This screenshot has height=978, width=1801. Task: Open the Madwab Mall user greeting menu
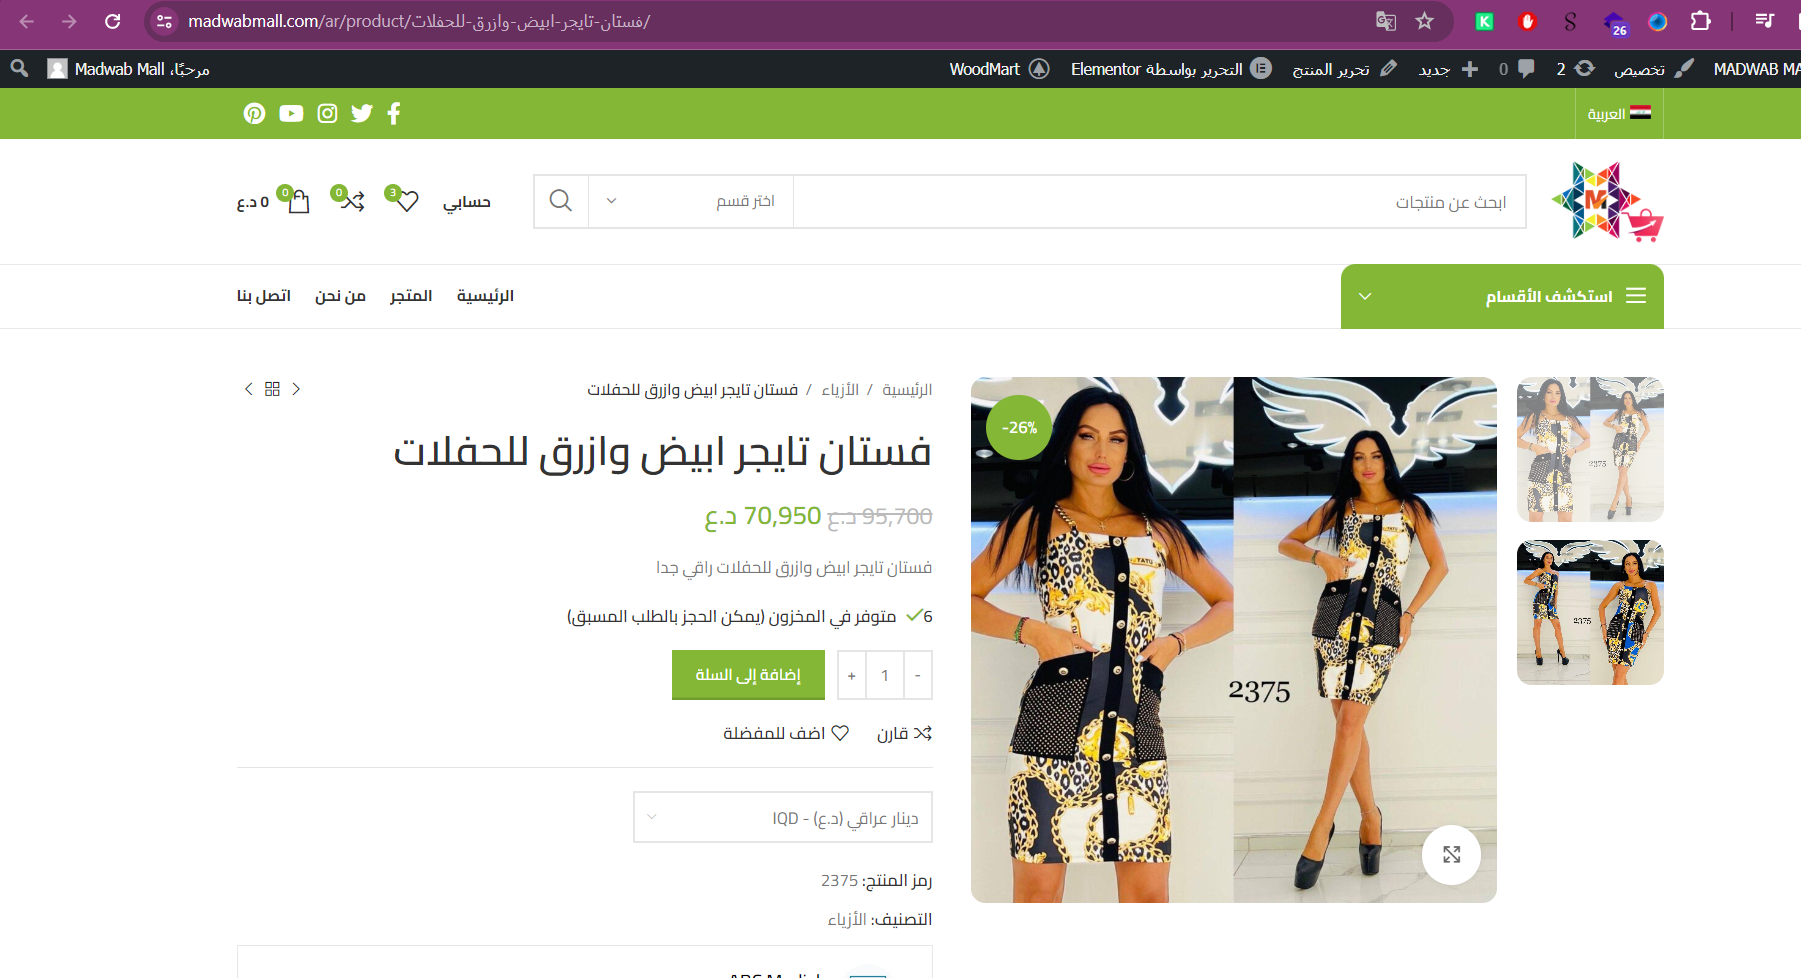(128, 69)
